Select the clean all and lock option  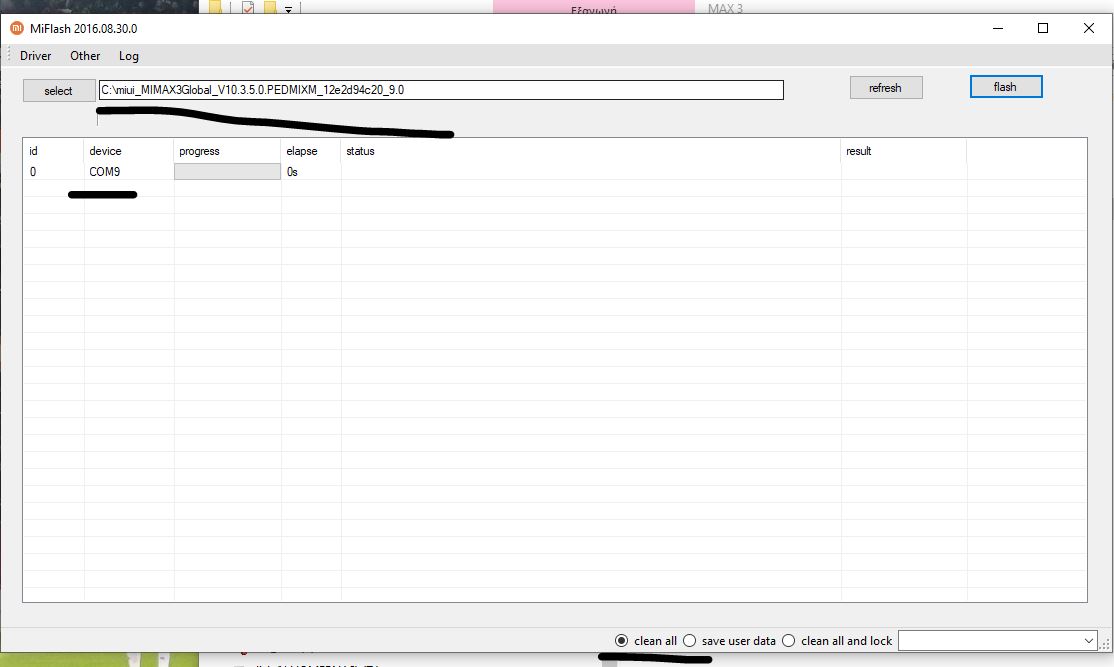pyautogui.click(x=837, y=641)
